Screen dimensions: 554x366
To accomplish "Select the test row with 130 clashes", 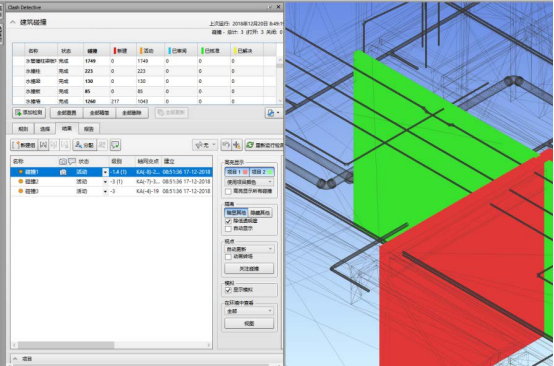I will click(x=145, y=81).
